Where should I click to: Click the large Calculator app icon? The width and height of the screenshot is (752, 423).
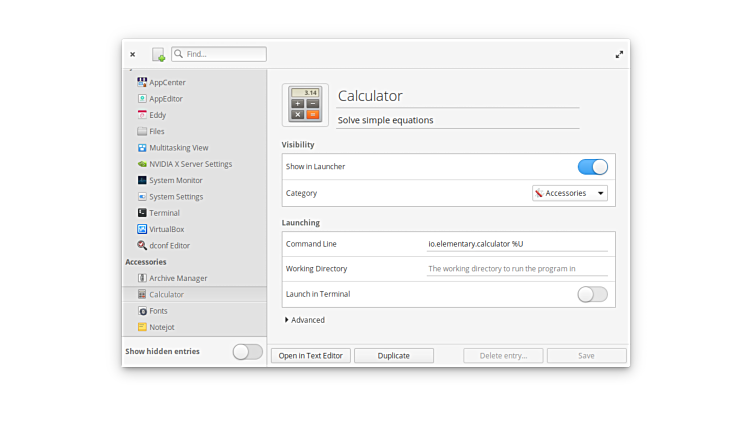[305, 103]
